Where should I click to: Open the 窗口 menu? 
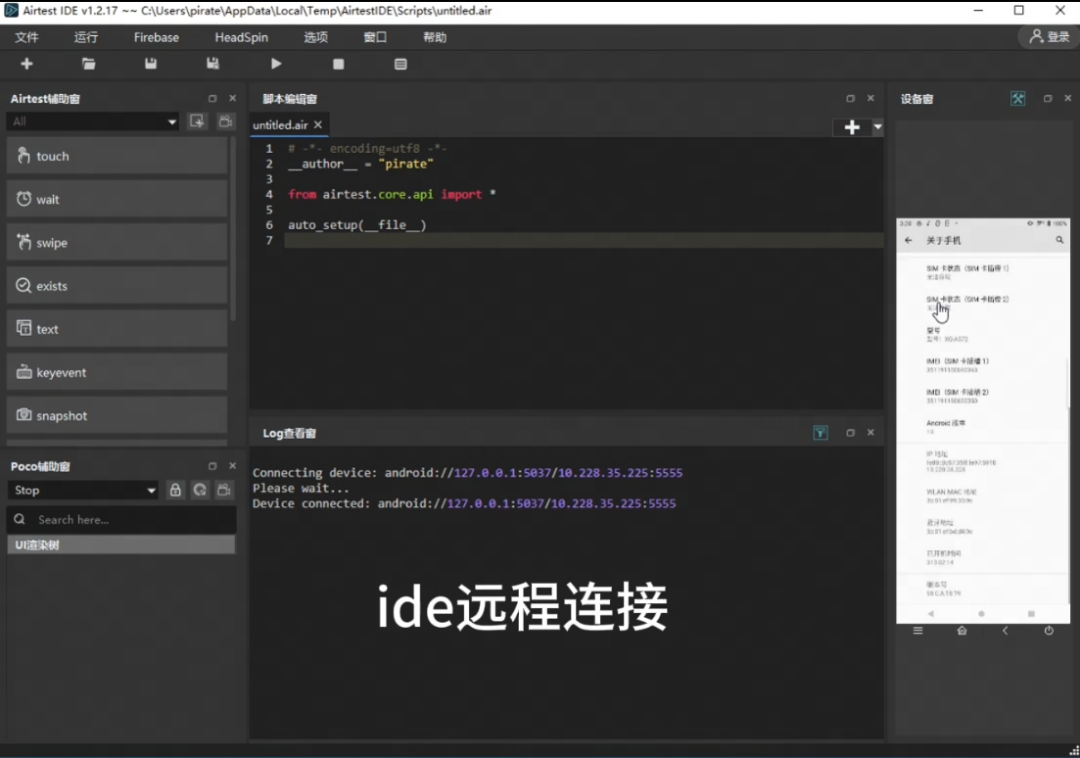375,37
